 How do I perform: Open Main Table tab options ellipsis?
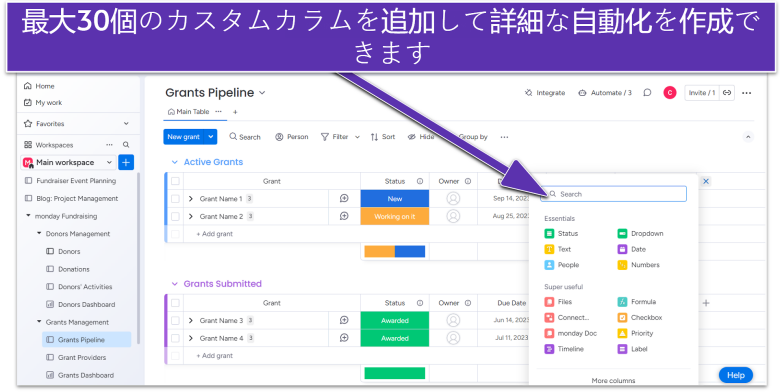tap(218, 111)
